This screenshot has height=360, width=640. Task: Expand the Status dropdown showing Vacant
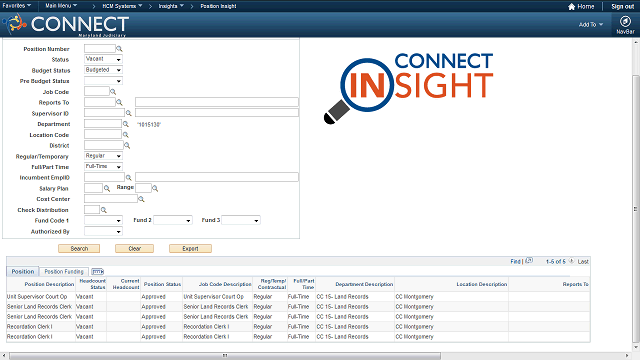(x=103, y=59)
